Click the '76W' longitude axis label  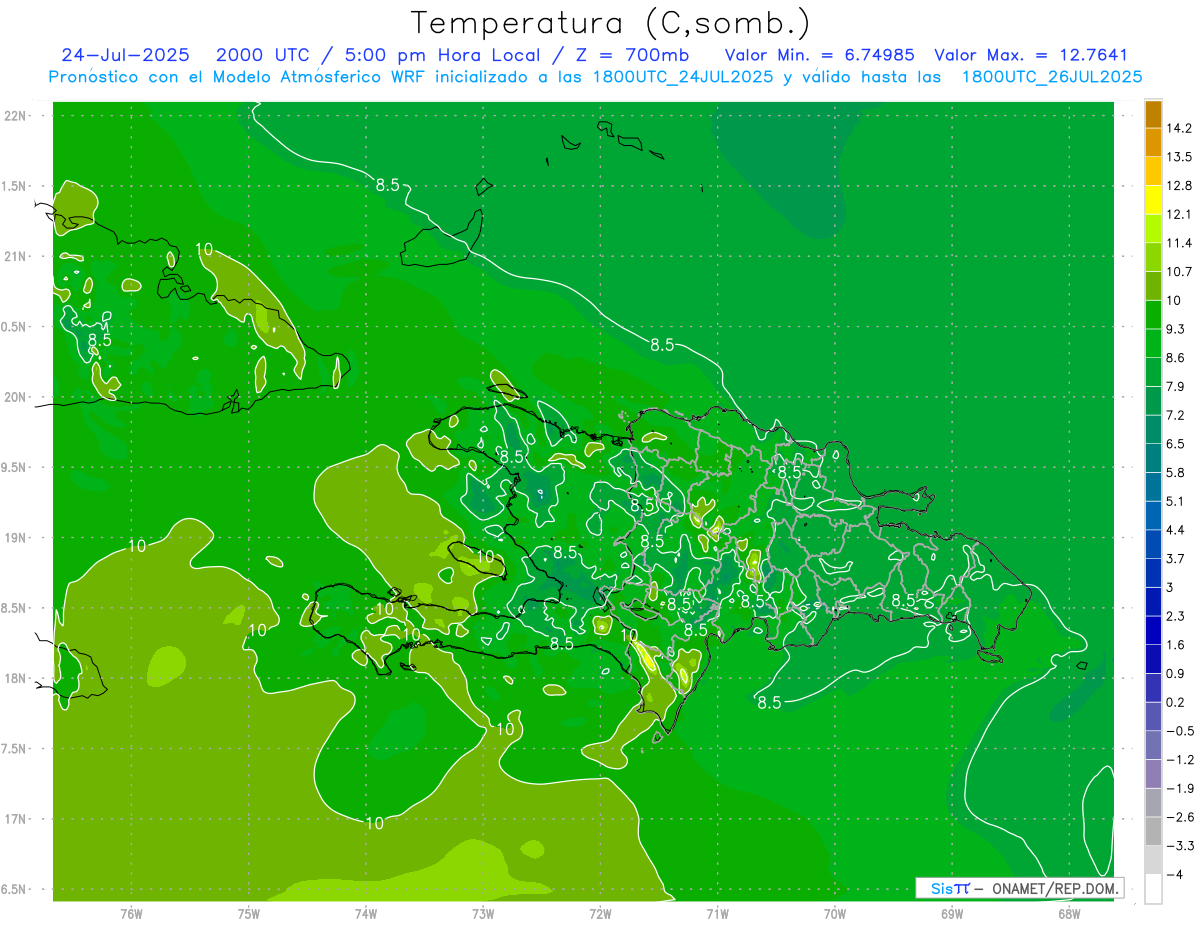[131, 914]
